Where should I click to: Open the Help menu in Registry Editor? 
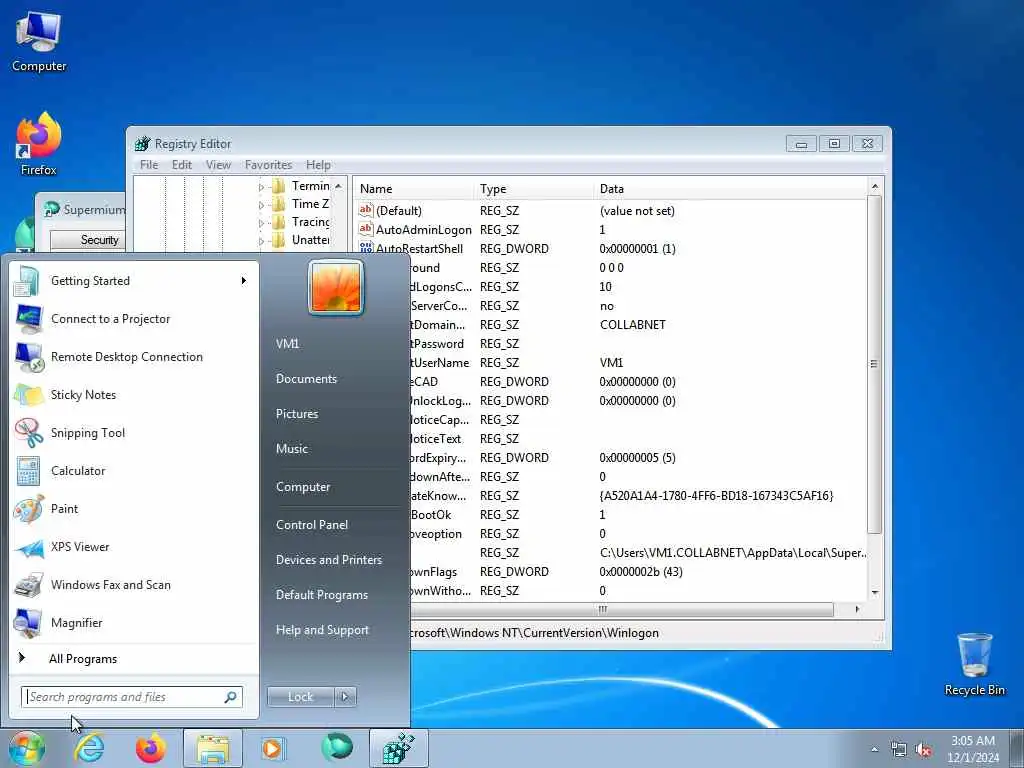pos(318,165)
